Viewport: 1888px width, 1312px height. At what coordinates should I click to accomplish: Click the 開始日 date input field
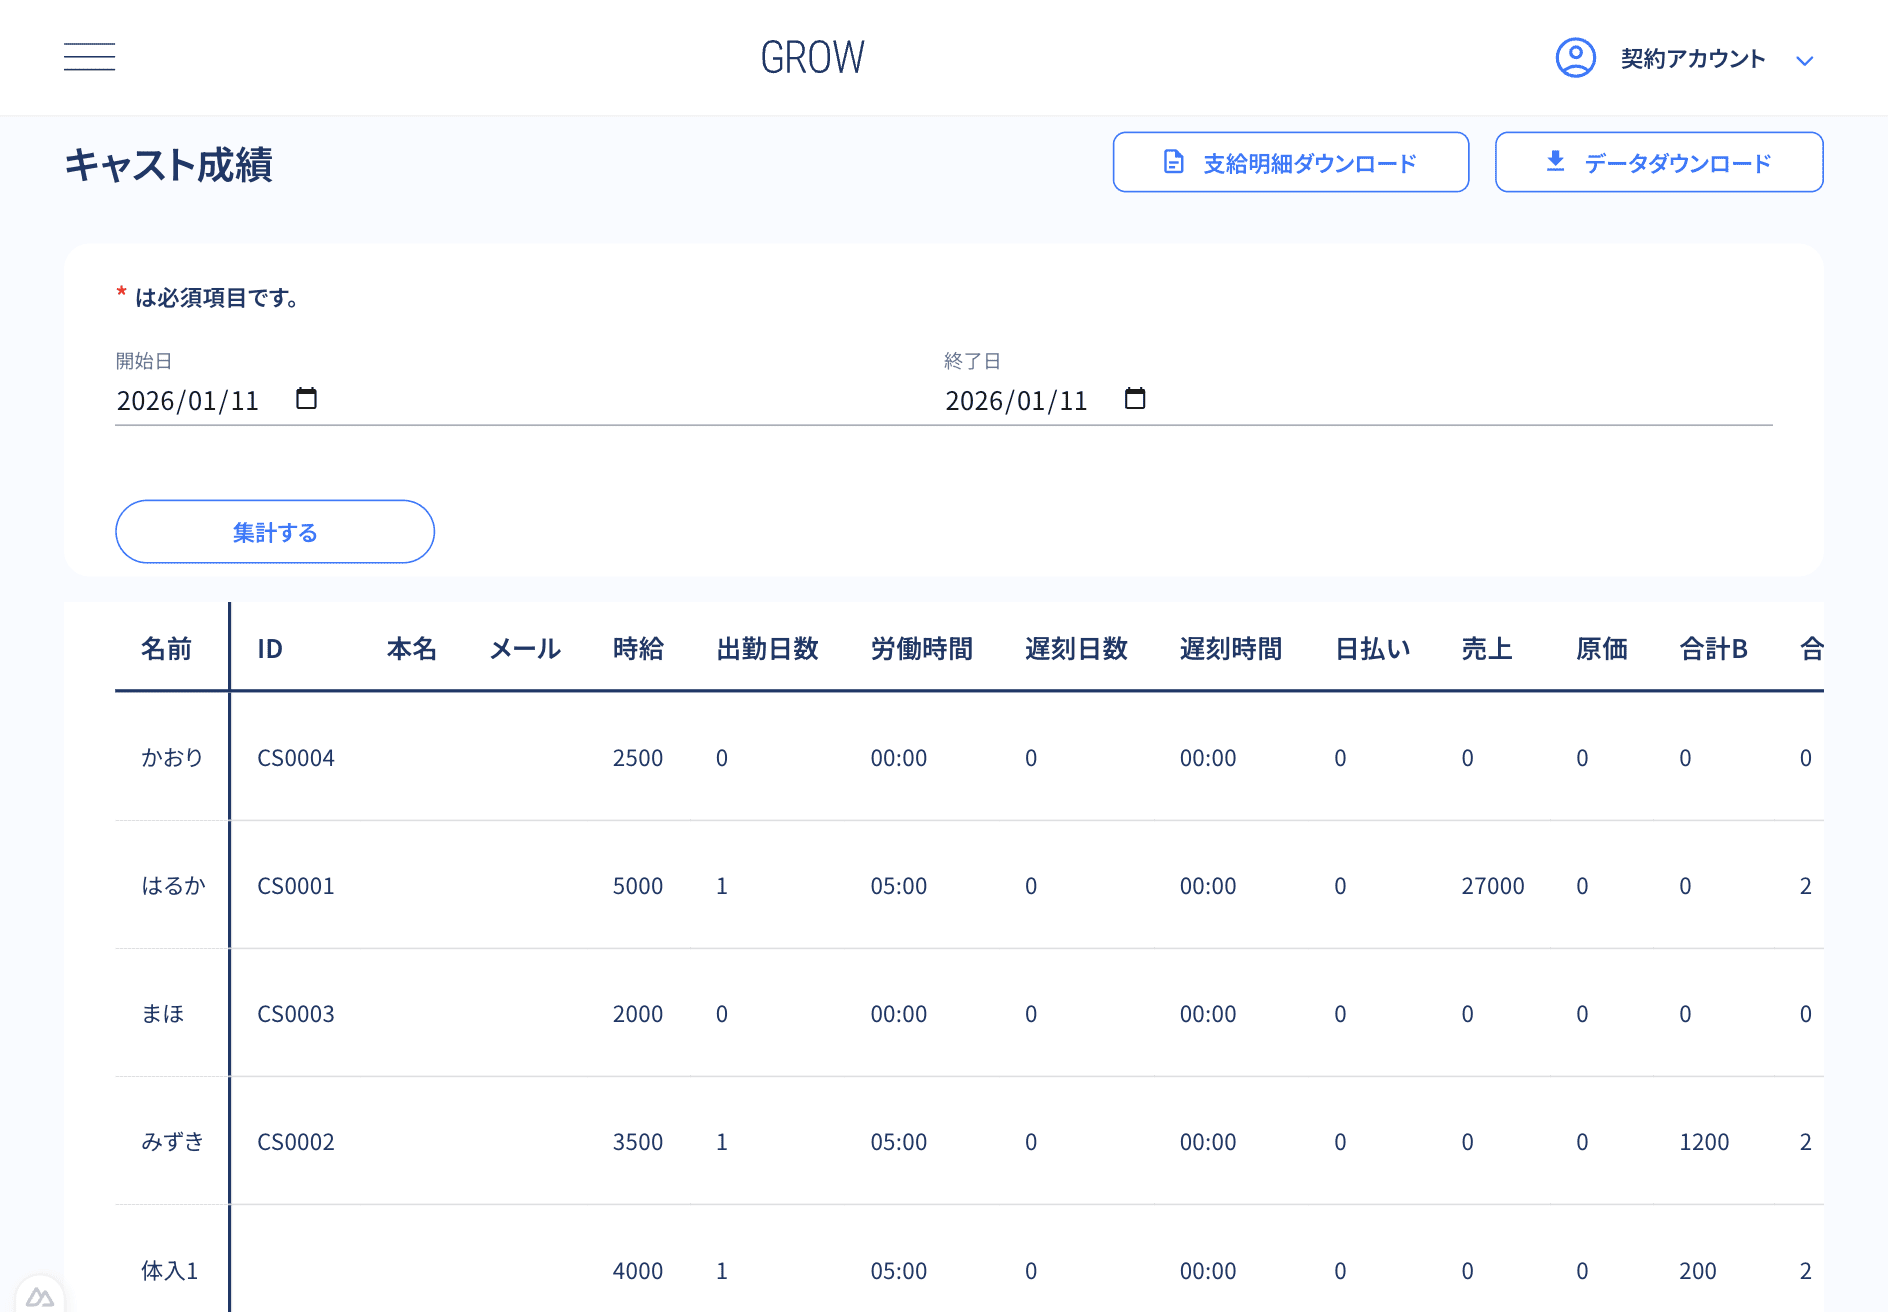188,401
